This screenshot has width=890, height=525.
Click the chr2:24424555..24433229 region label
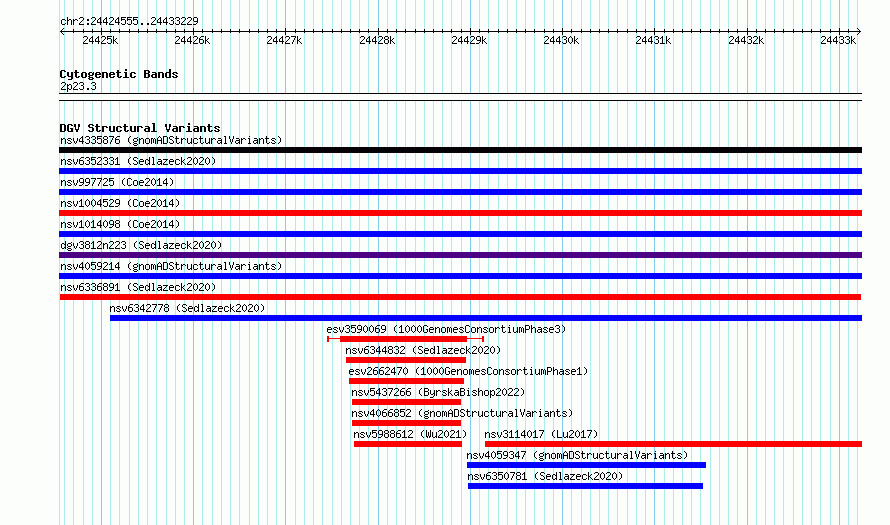(129, 21)
